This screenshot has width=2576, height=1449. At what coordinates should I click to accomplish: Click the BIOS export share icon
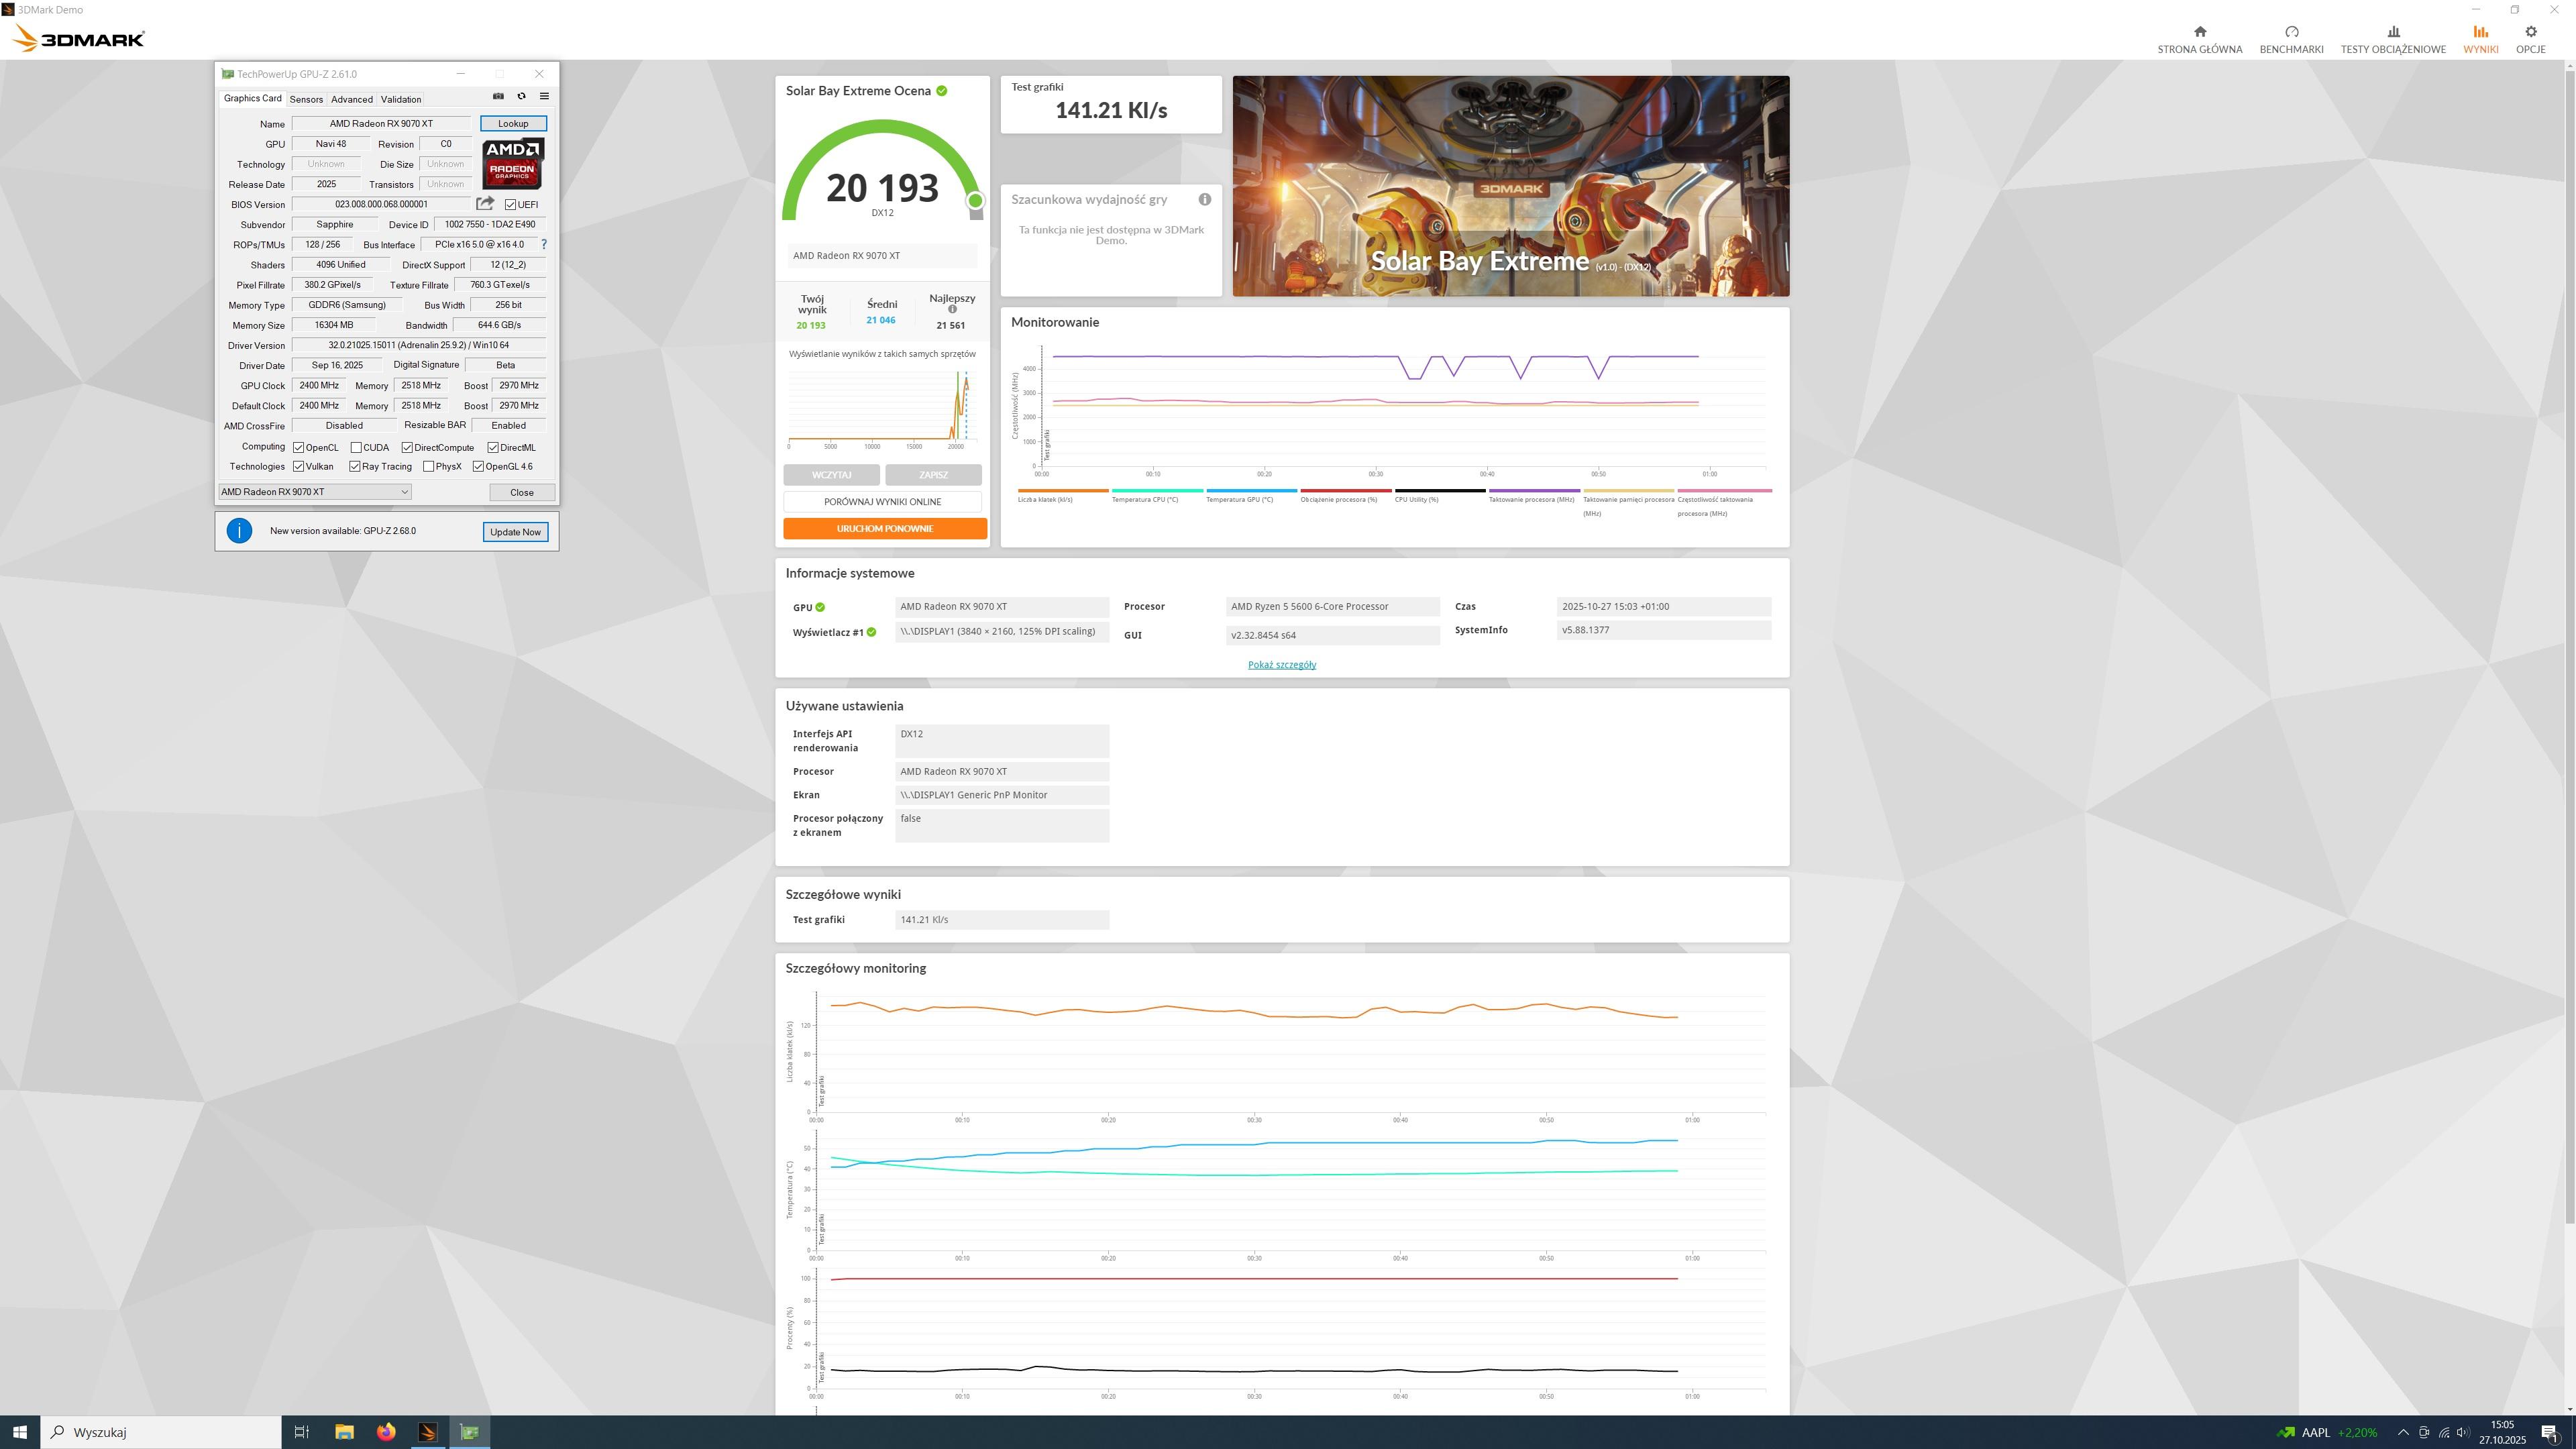click(x=485, y=204)
